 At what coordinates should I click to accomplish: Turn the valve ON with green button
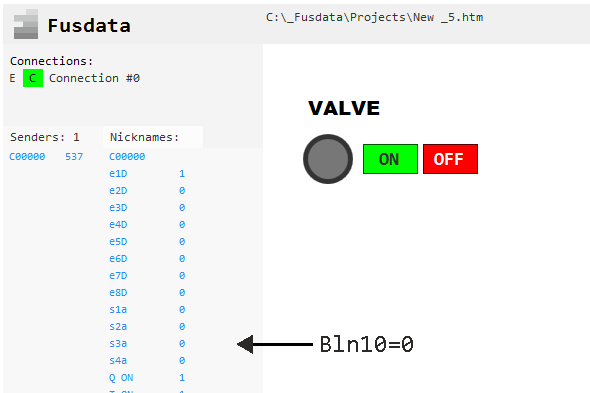[390, 159]
